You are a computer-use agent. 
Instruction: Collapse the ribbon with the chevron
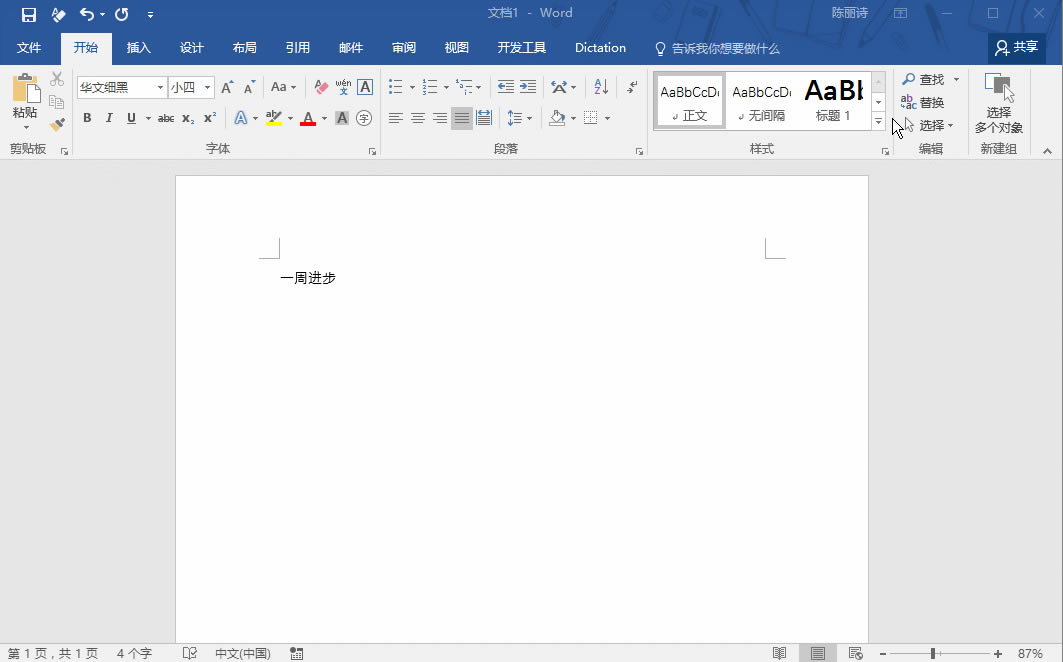pyautogui.click(x=1047, y=151)
